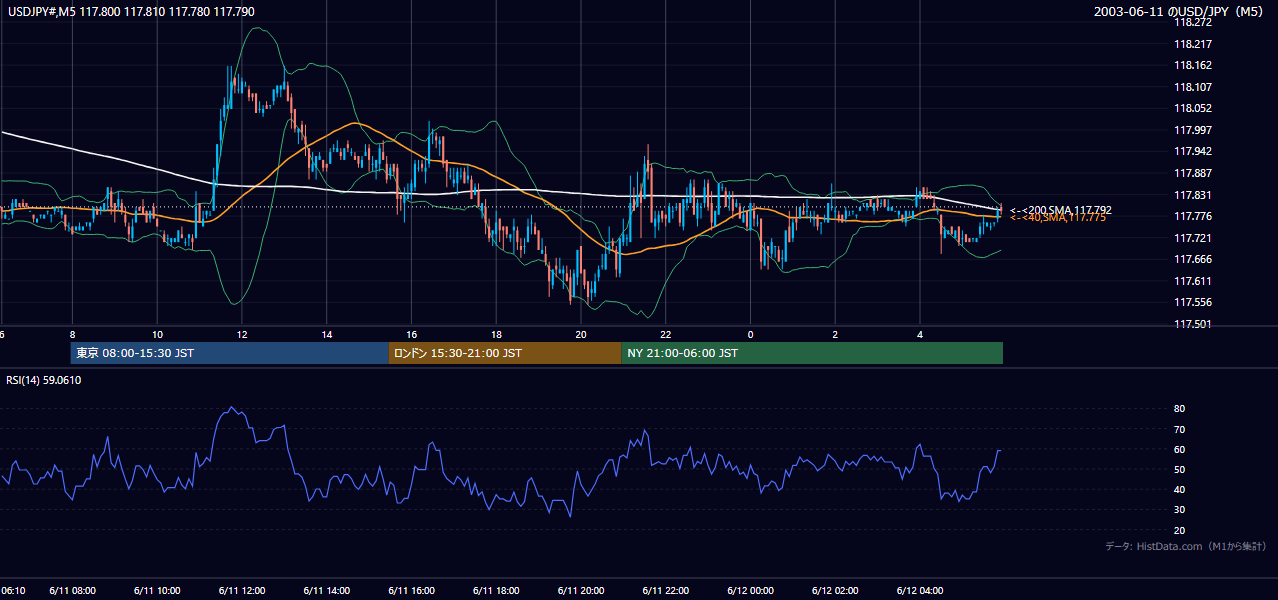Click price axis value 117.942
The height and width of the screenshot is (600, 1278).
click(x=1191, y=152)
